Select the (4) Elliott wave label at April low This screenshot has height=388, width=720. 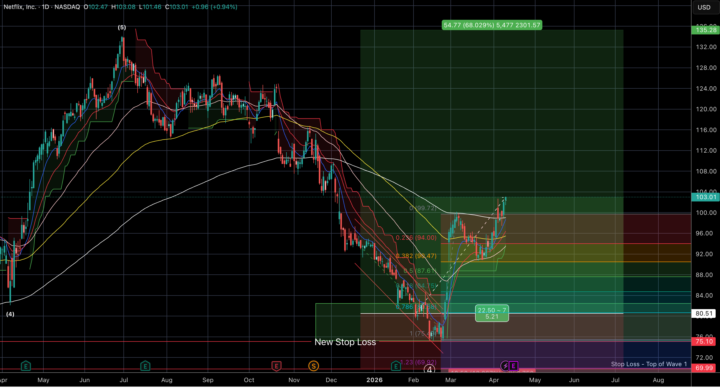coord(10,314)
